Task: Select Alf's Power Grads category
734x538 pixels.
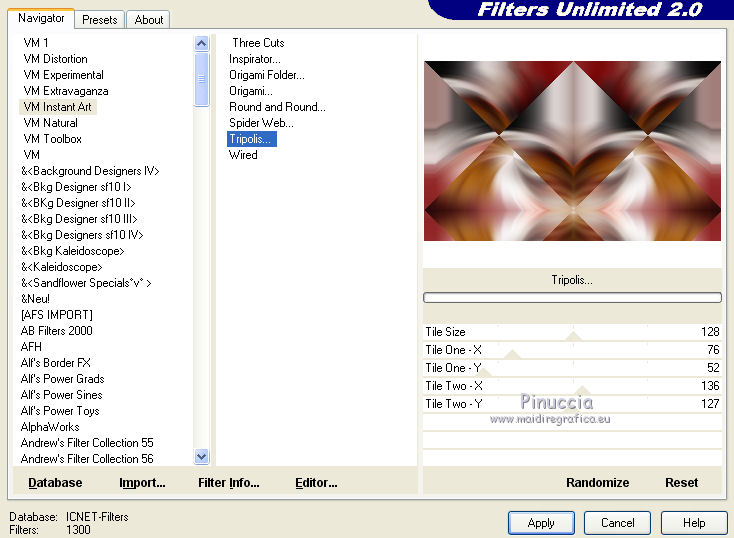Action: 62,378
